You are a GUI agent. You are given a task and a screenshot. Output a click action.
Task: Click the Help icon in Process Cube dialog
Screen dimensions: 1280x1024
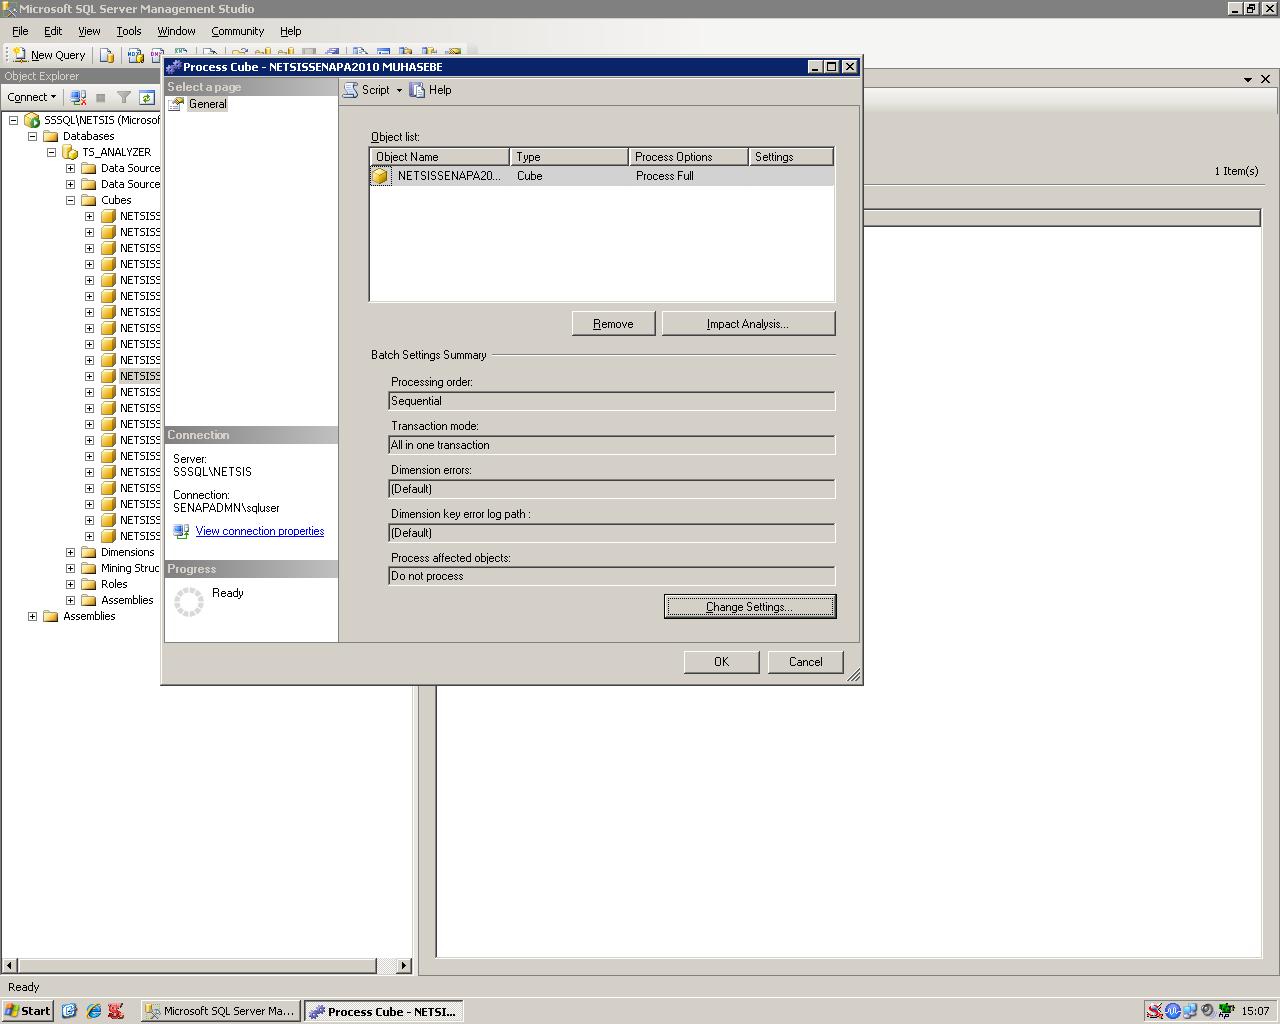(x=418, y=90)
